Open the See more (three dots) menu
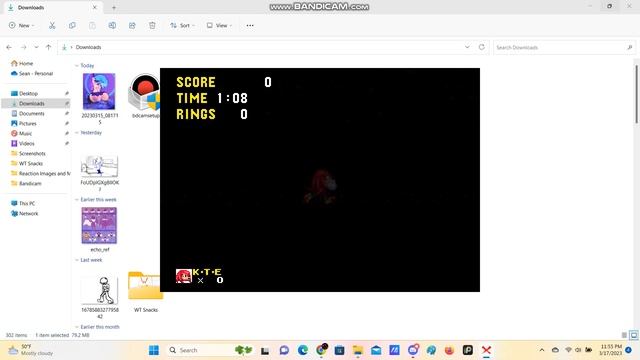The image size is (640, 360). [x=250, y=25]
